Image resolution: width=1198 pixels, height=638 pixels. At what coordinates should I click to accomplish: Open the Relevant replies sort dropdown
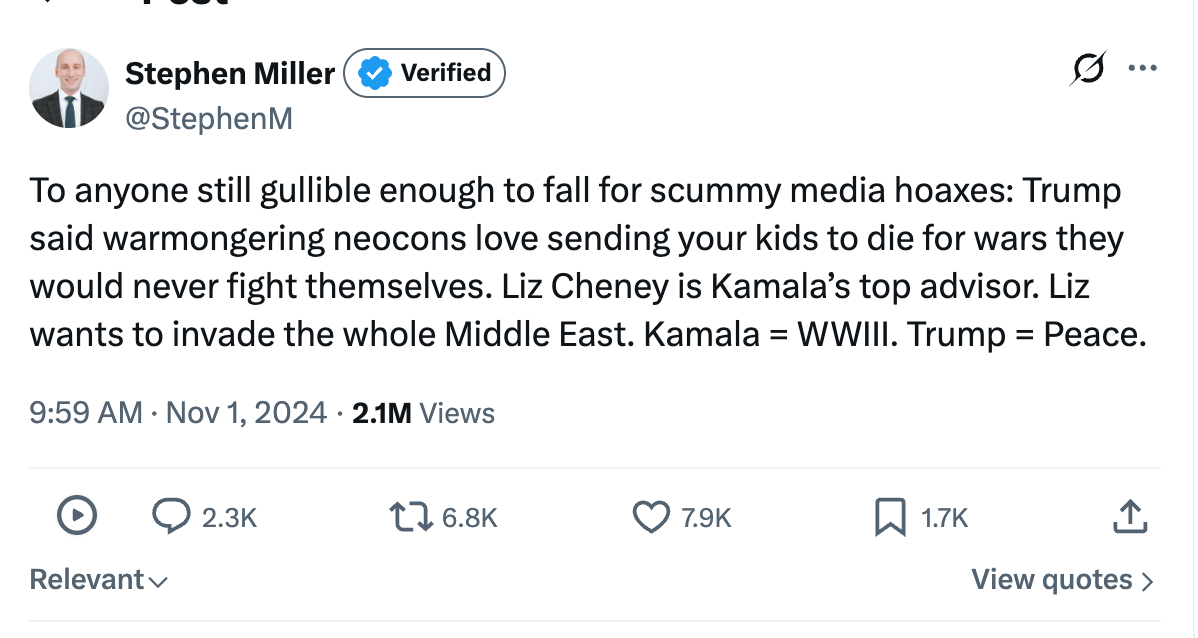[x=97, y=579]
